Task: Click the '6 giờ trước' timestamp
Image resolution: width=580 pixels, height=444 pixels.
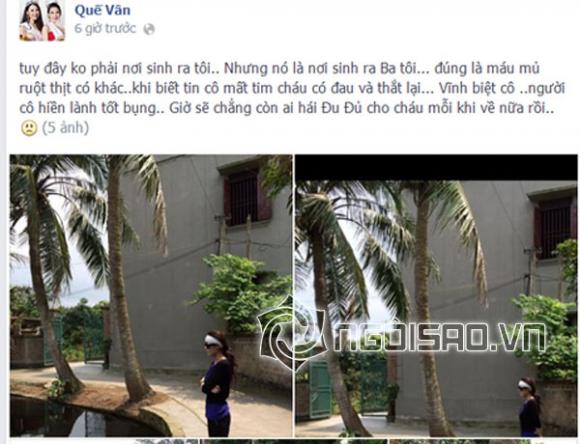Action: tap(105, 28)
